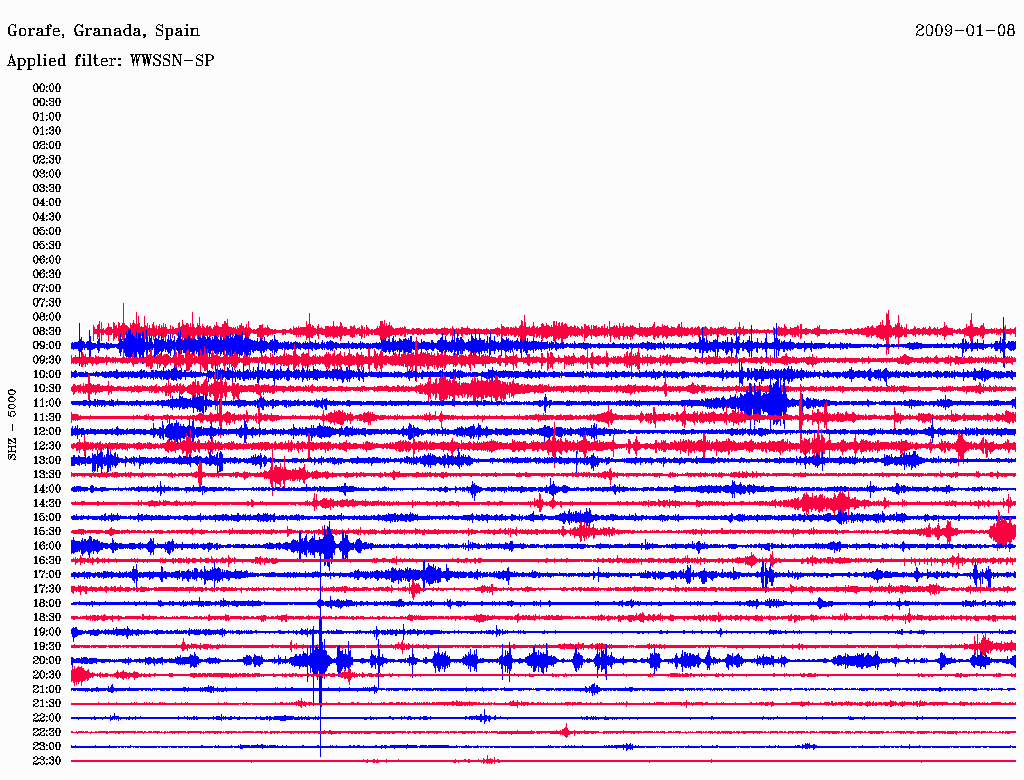Image resolution: width=1024 pixels, height=780 pixels.
Task: Select the 21:30 time label
Action: tap(46, 704)
